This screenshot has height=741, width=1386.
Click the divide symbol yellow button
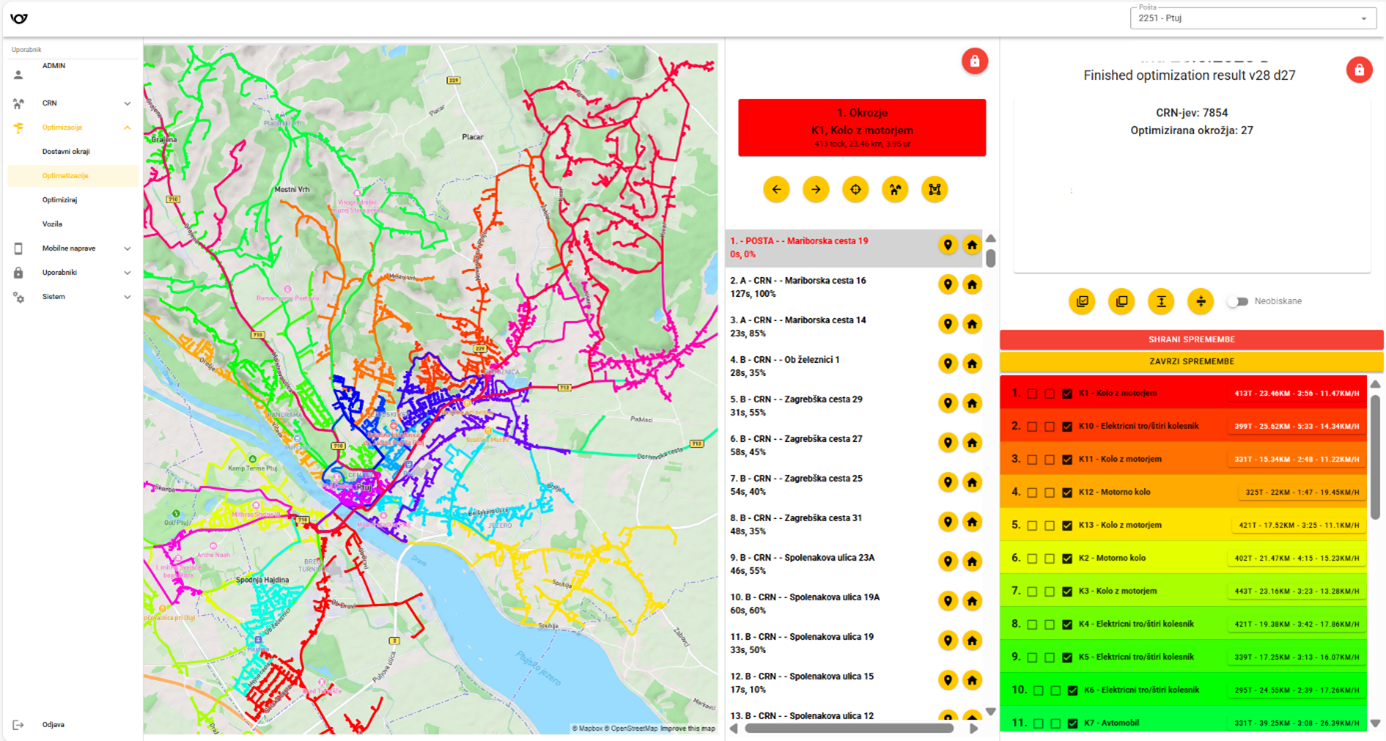pos(1200,301)
